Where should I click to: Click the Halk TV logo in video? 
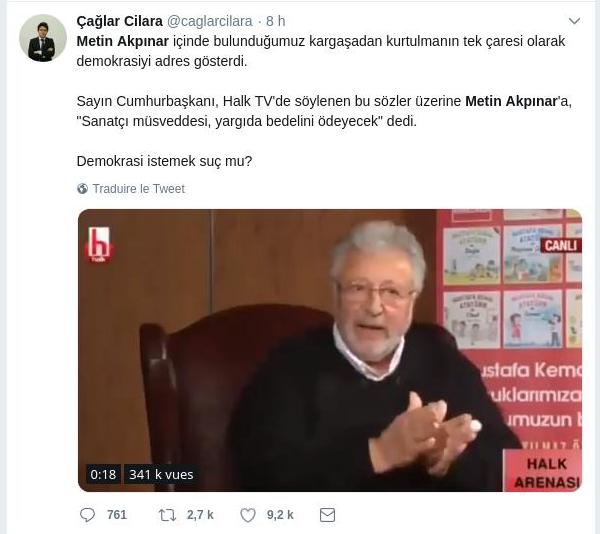[99, 244]
